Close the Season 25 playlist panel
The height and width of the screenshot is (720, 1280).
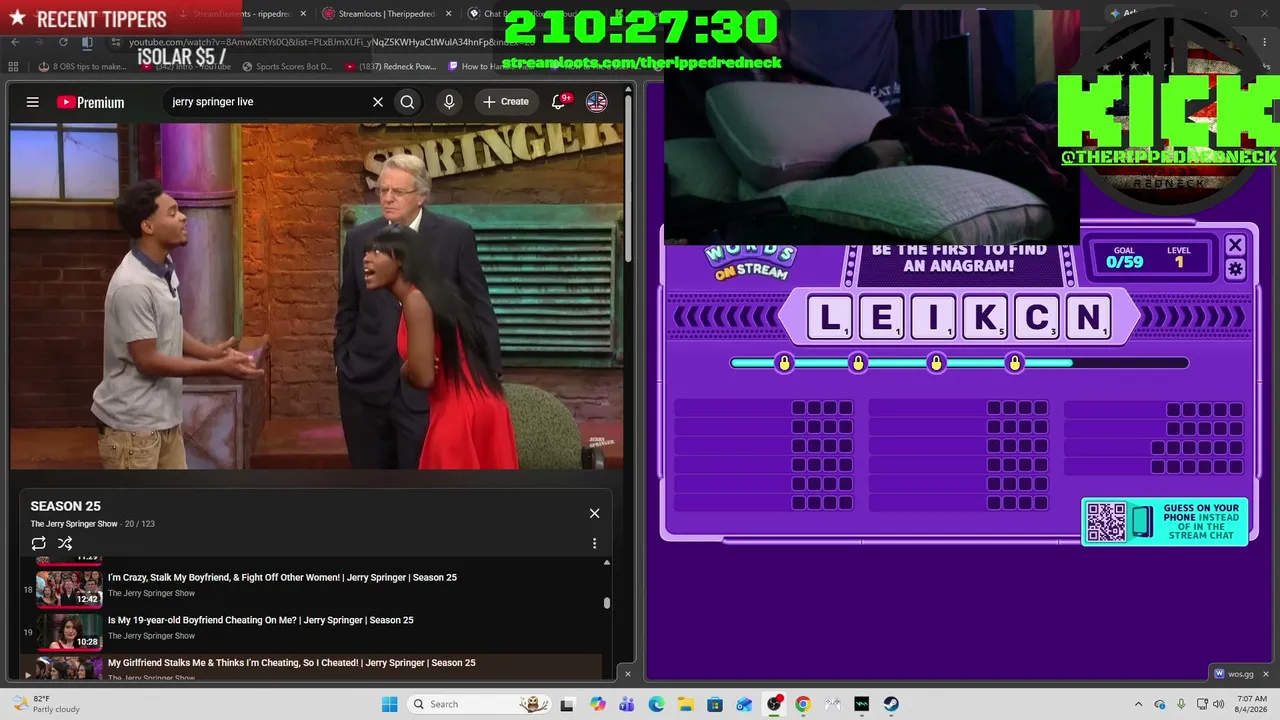[594, 513]
